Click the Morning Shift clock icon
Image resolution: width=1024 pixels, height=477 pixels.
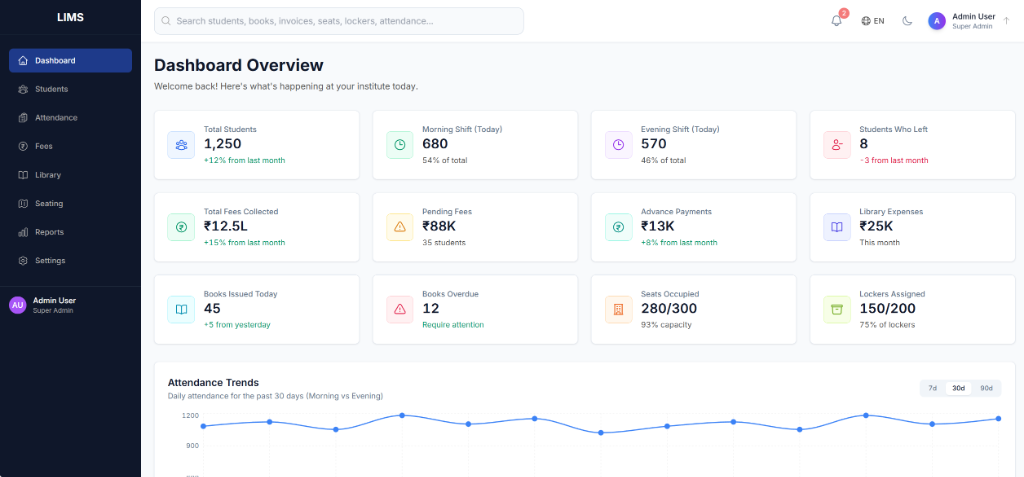point(400,145)
